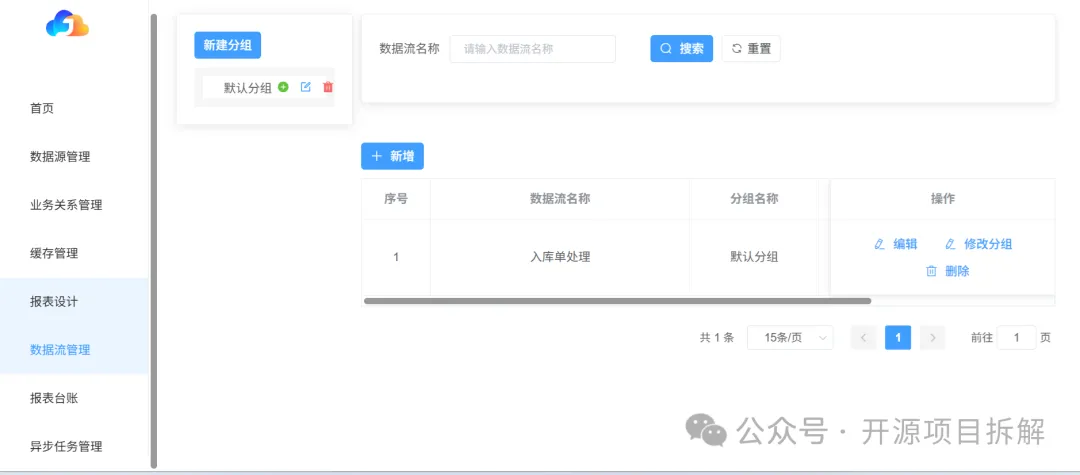The width and height of the screenshot is (1080, 475).
Task: Focus the 数据流名称 search input
Action: click(x=532, y=49)
